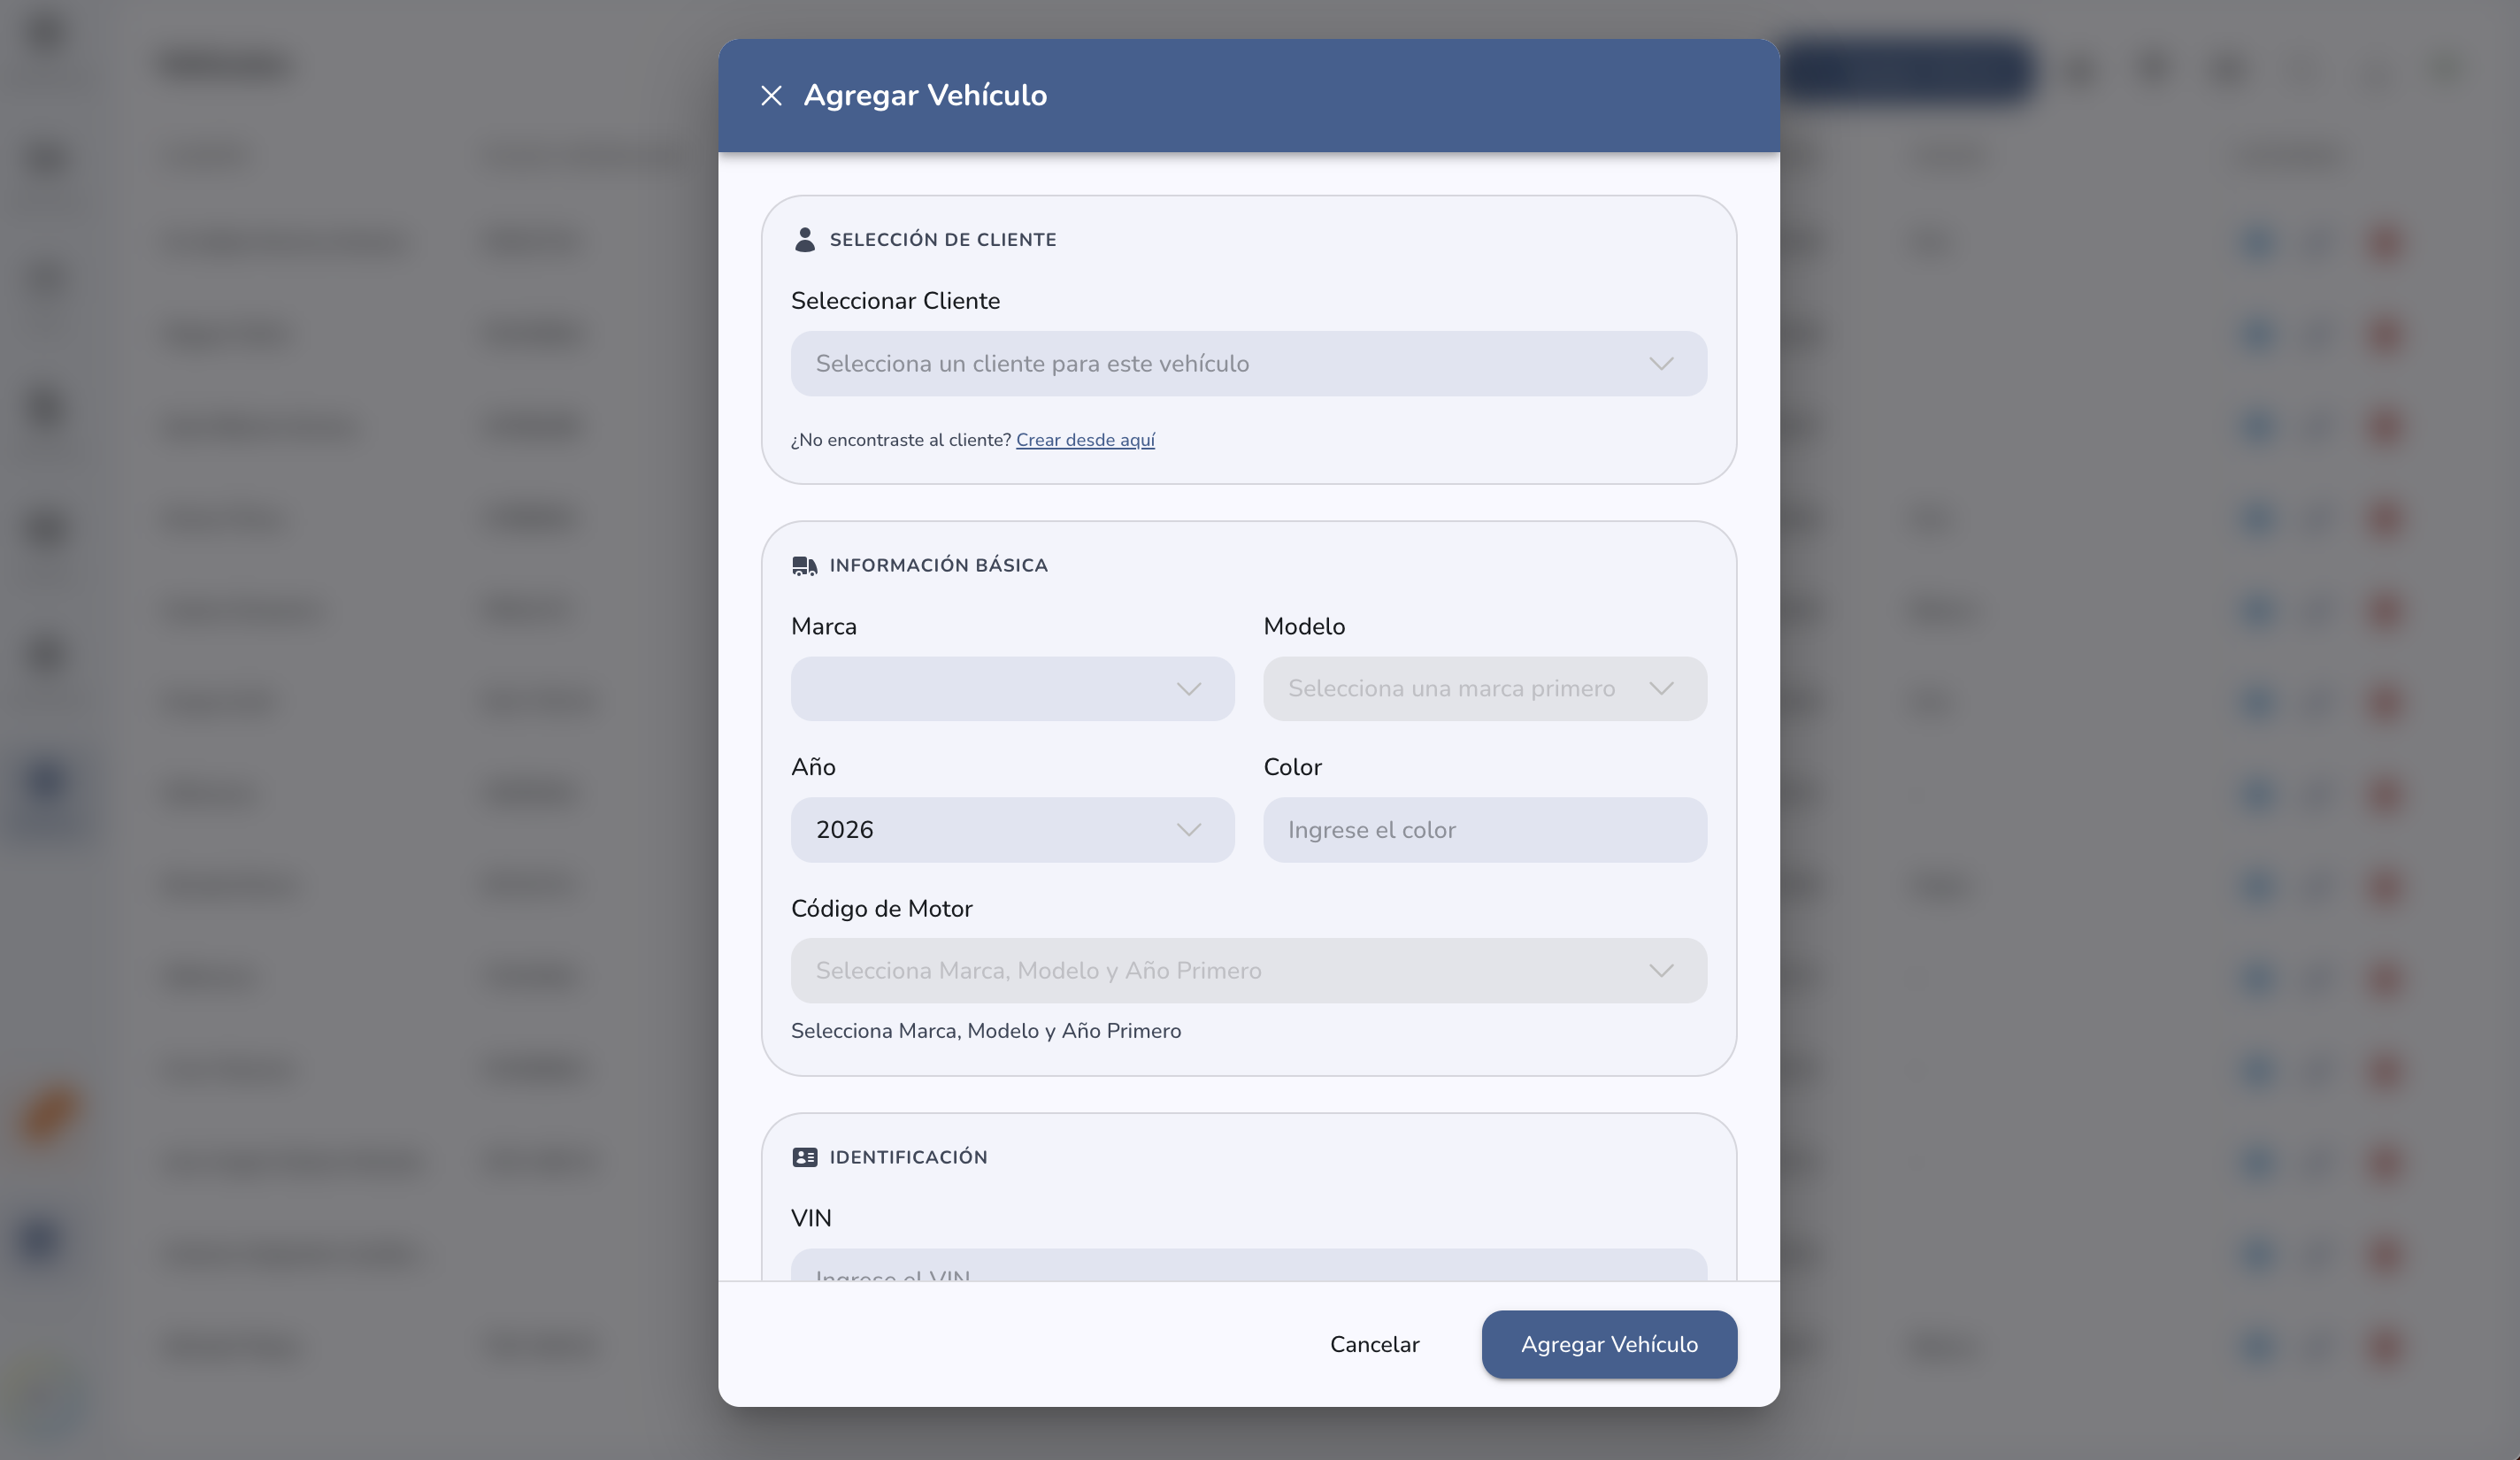Open the Marca dropdown
This screenshot has width=2520, height=1460.
tap(1012, 689)
